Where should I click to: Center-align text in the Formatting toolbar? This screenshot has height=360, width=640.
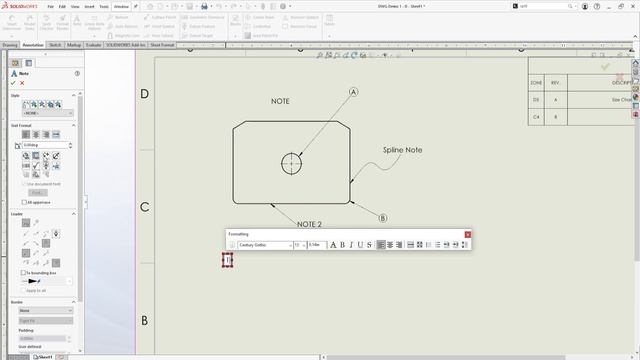pyautogui.click(x=390, y=245)
